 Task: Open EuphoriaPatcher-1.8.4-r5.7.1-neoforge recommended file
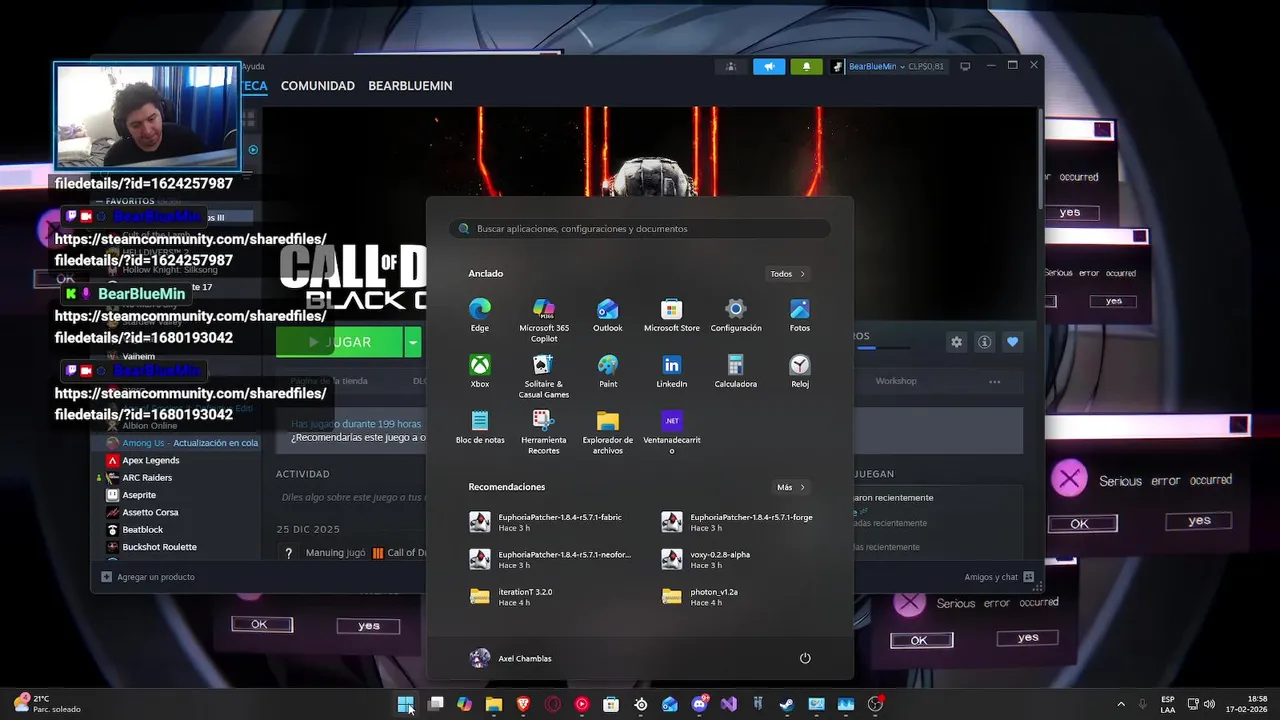tap(548, 559)
